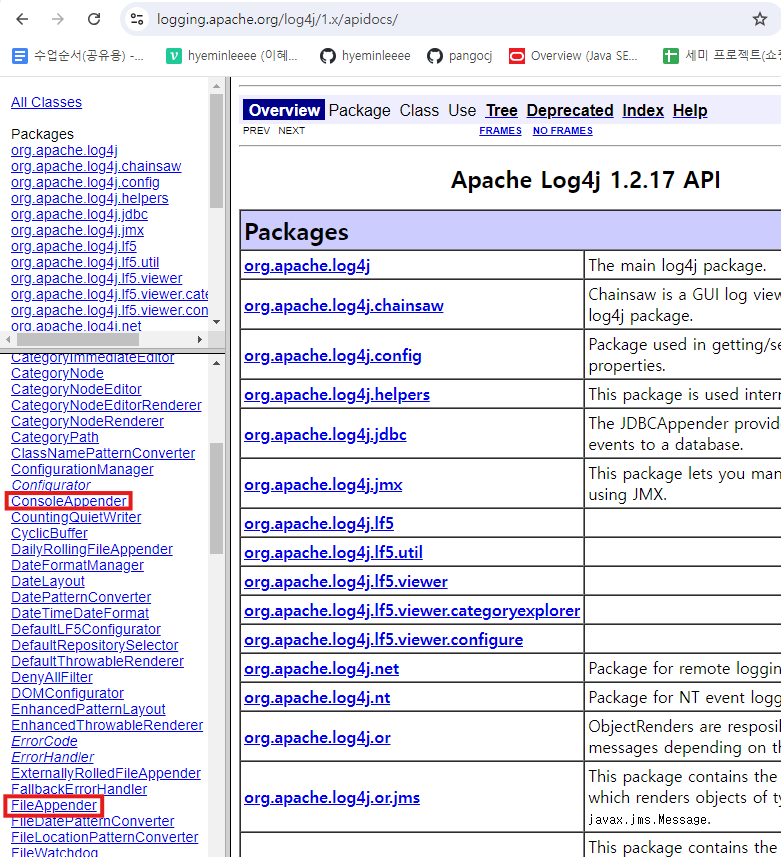This screenshot has width=781, height=857.
Task: Open org.apache.log4j.chainsaw in Packages table
Action: [x=344, y=306]
